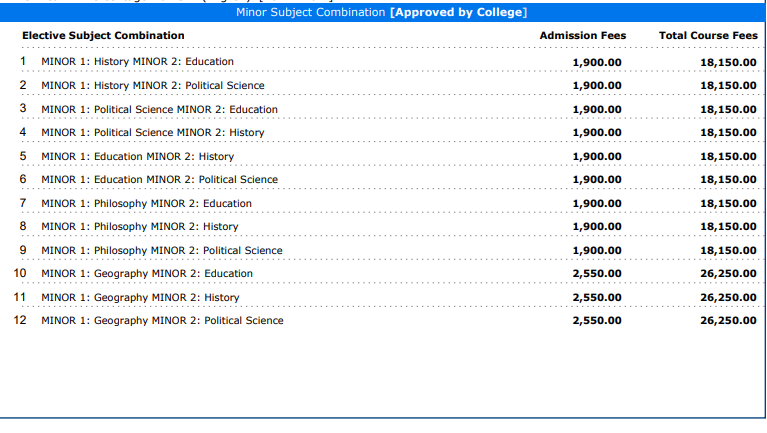
Task: Click the Total Course Fees column header
Action: [x=708, y=36]
